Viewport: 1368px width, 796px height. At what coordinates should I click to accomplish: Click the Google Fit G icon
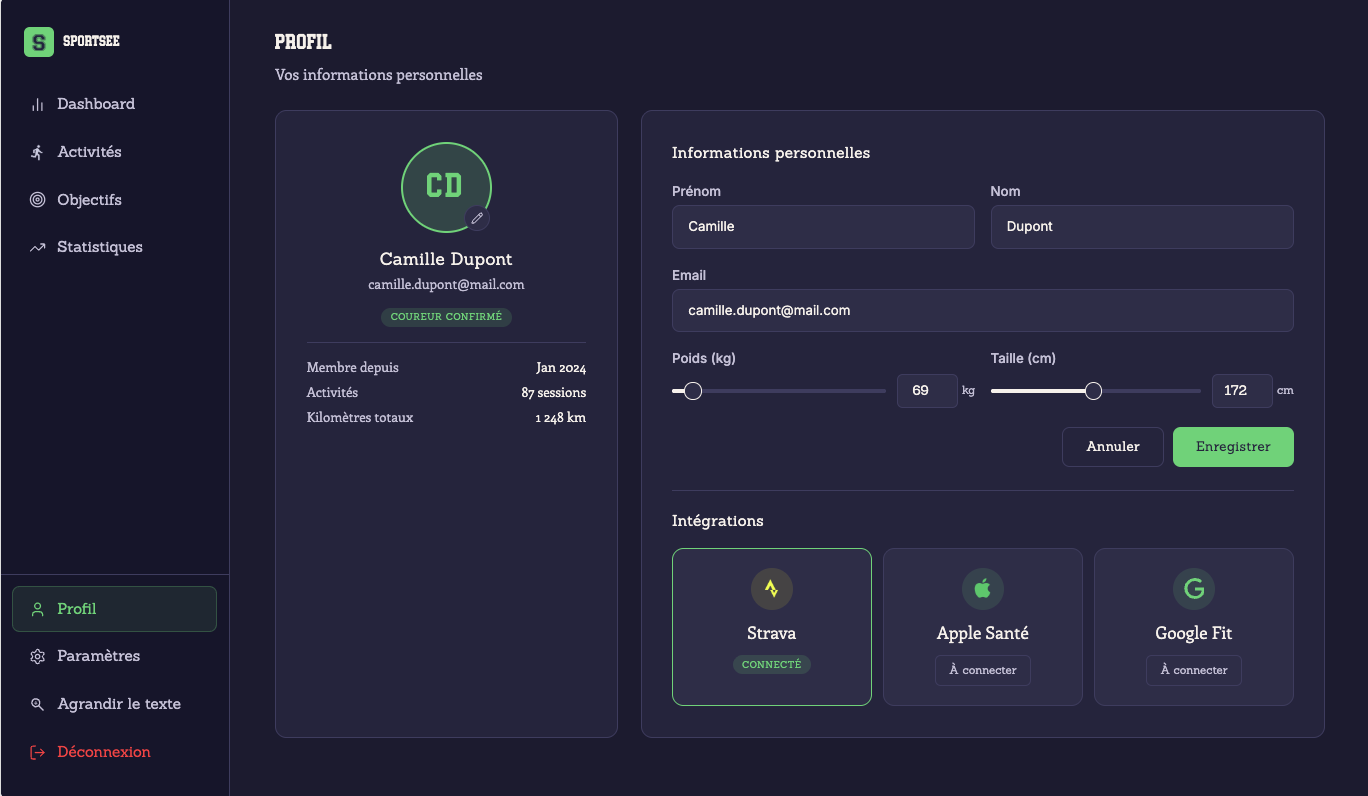click(1193, 589)
